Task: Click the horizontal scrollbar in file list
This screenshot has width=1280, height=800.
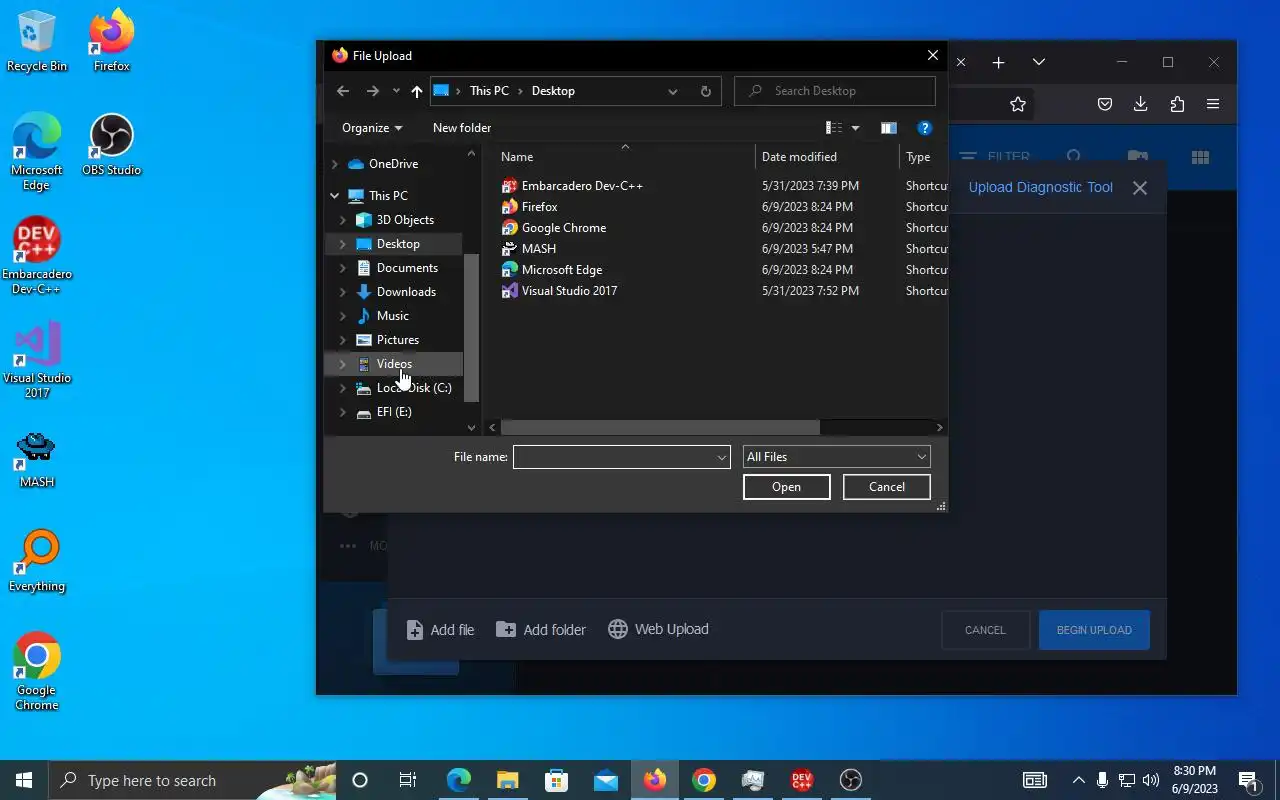Action: tap(660, 428)
